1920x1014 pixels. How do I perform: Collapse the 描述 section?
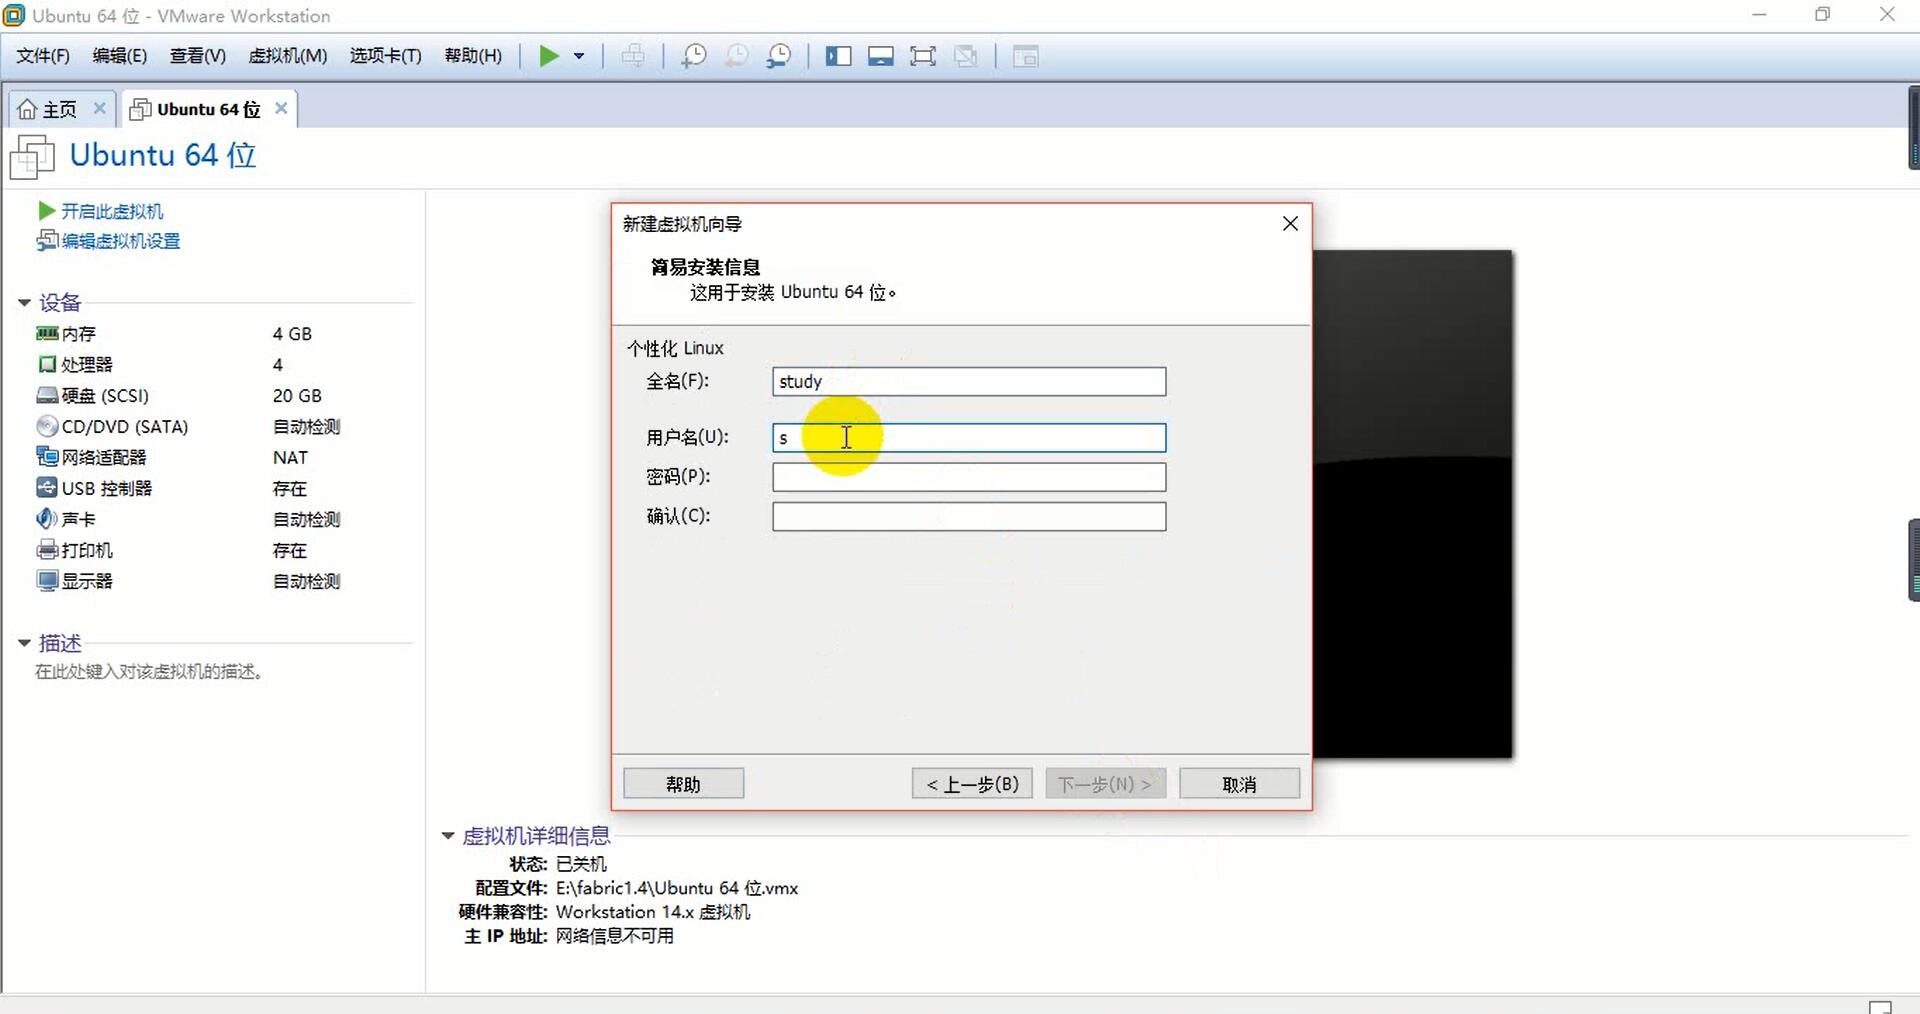click(x=24, y=643)
